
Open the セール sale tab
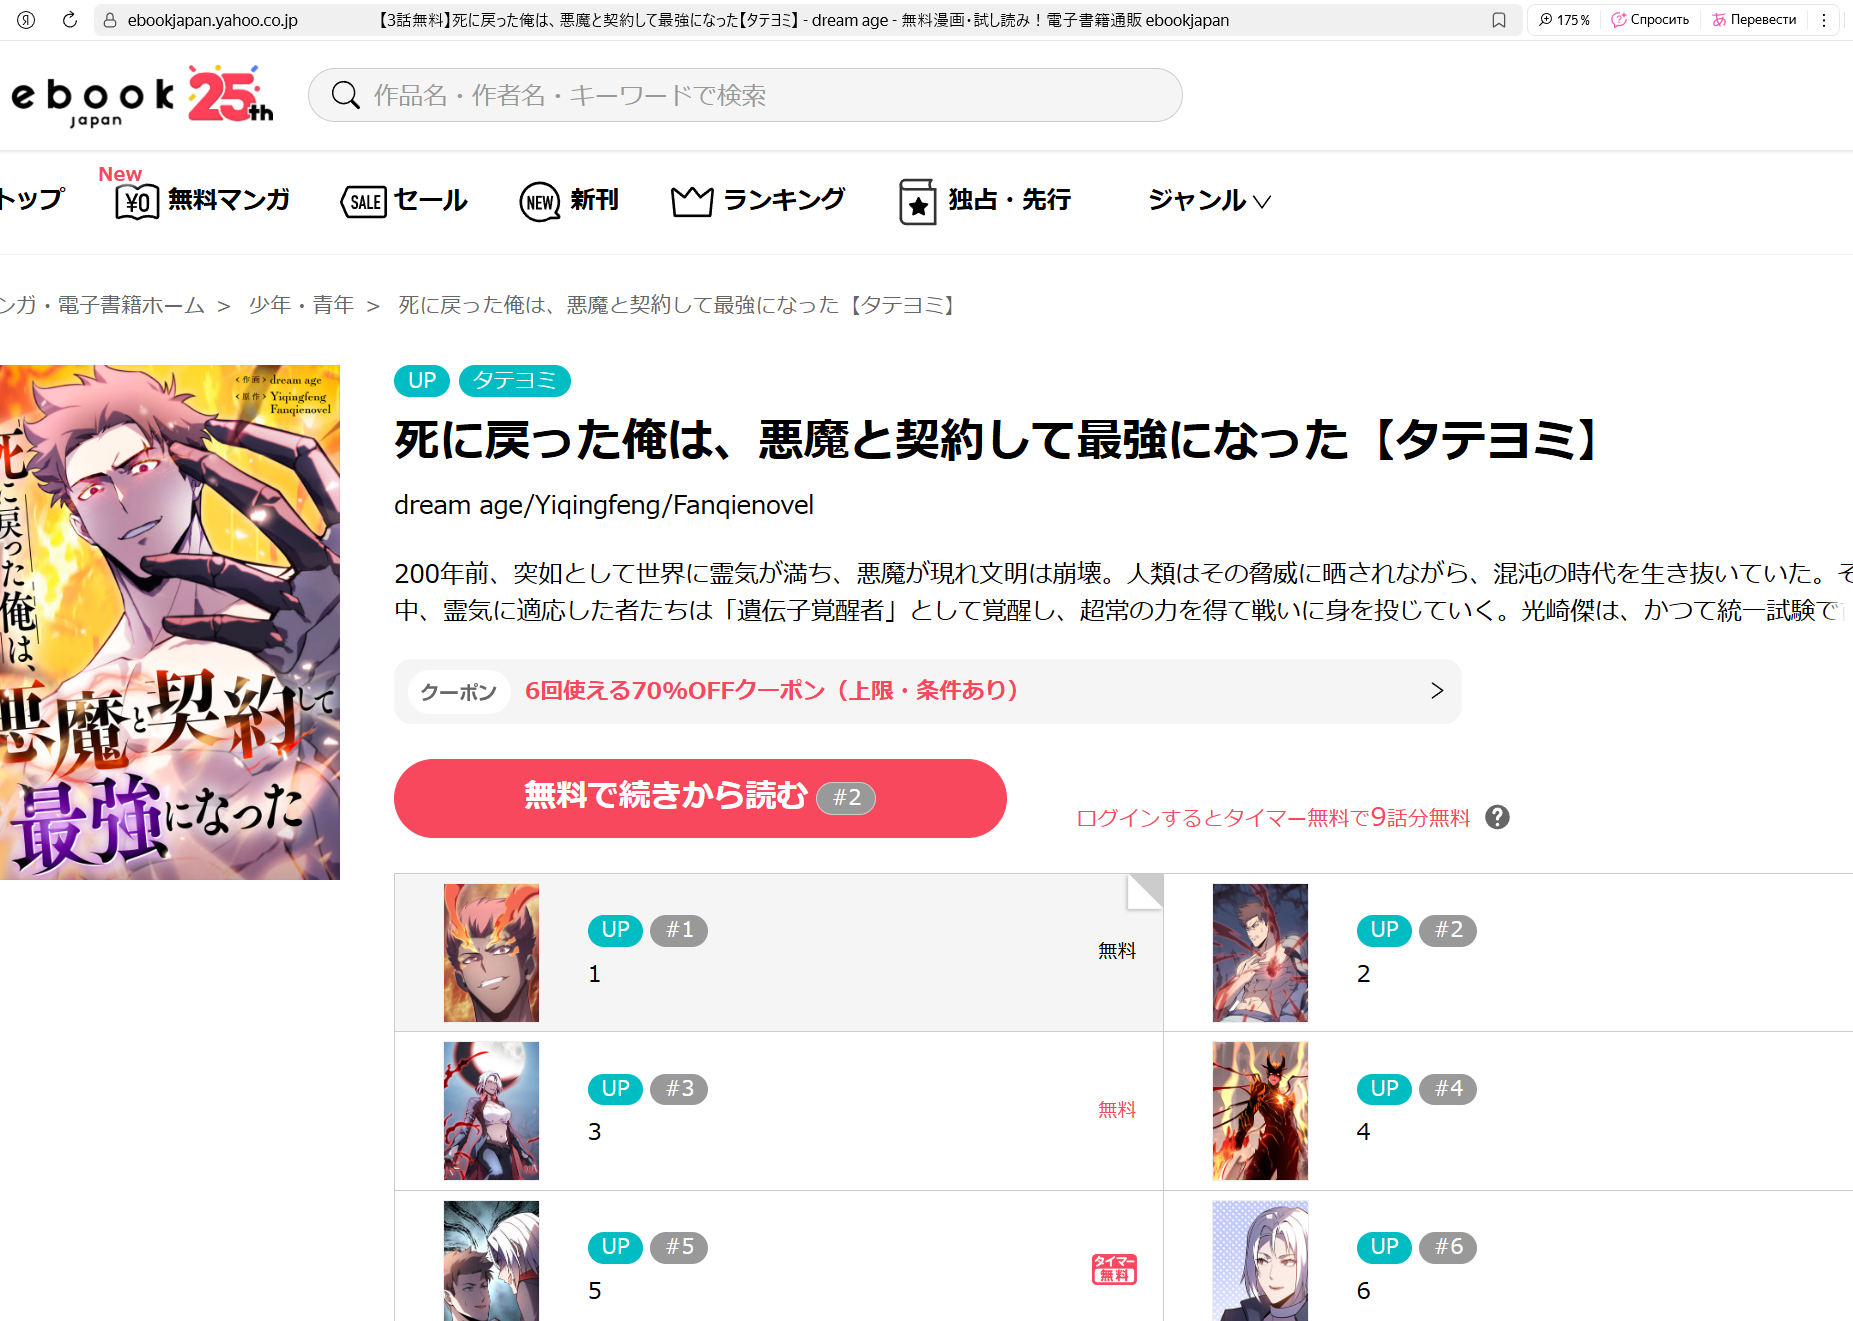pos(404,201)
